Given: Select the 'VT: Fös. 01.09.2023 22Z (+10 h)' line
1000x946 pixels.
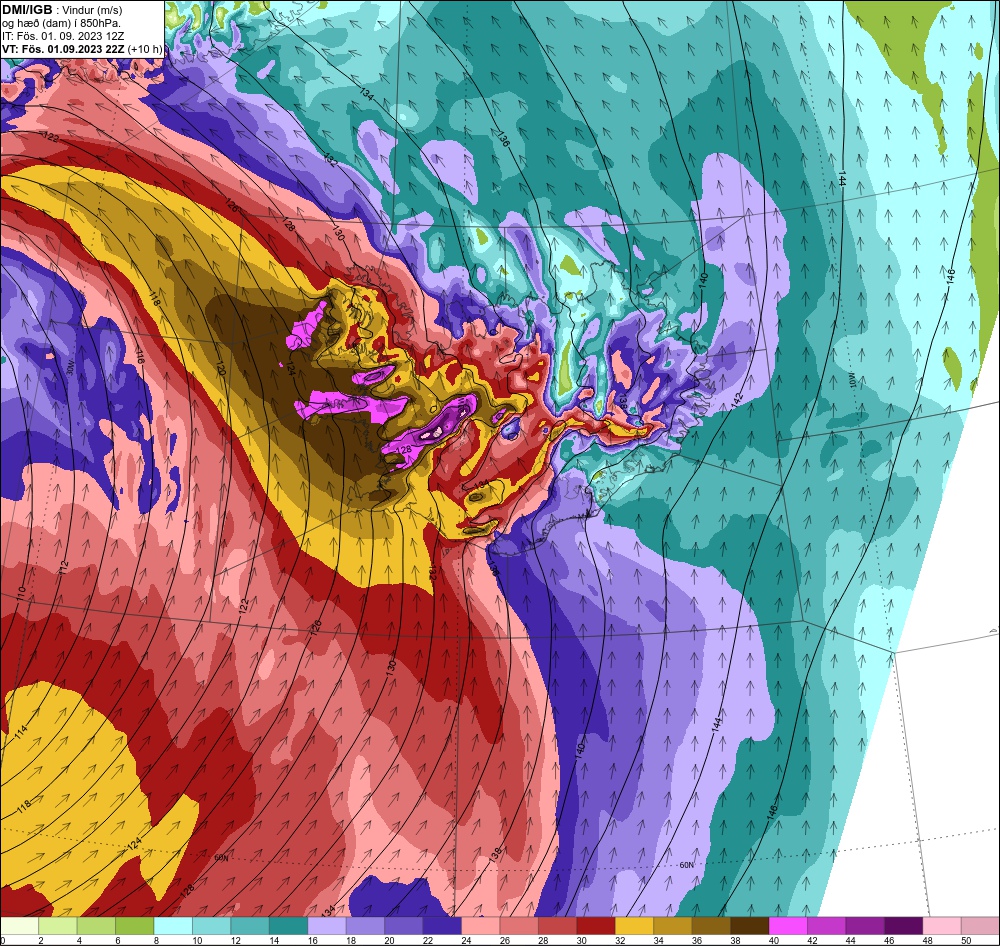Looking at the screenshot, I should (82, 49).
